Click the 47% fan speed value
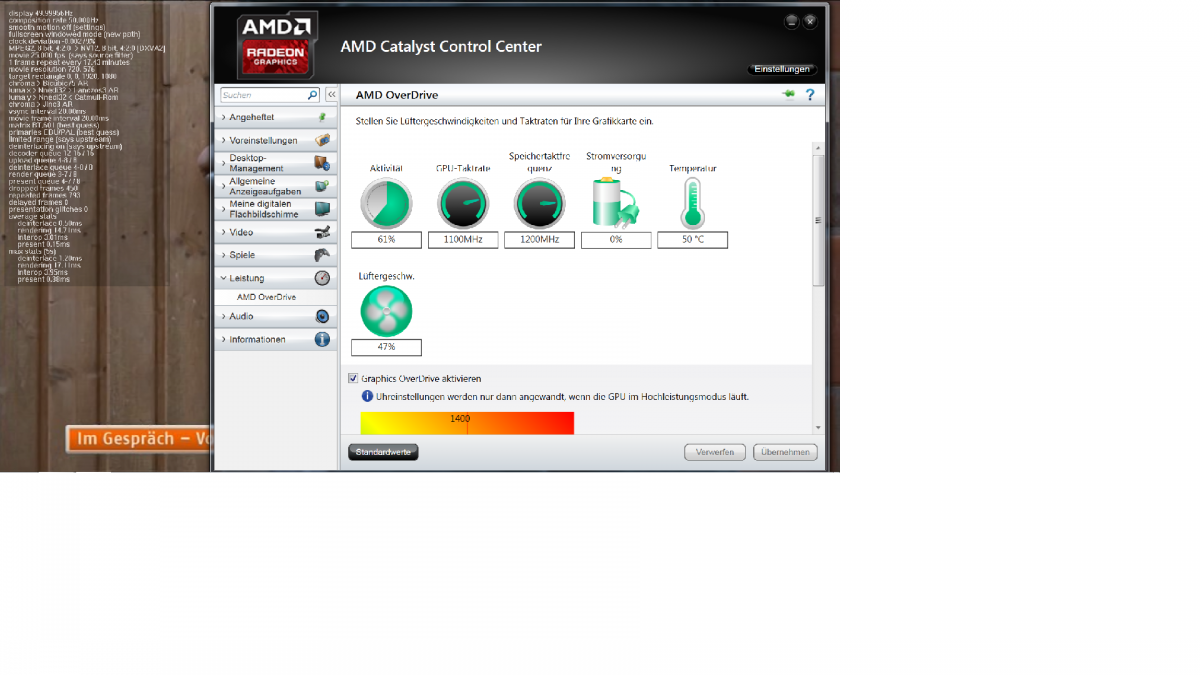The width and height of the screenshot is (1200, 675). tap(386, 347)
